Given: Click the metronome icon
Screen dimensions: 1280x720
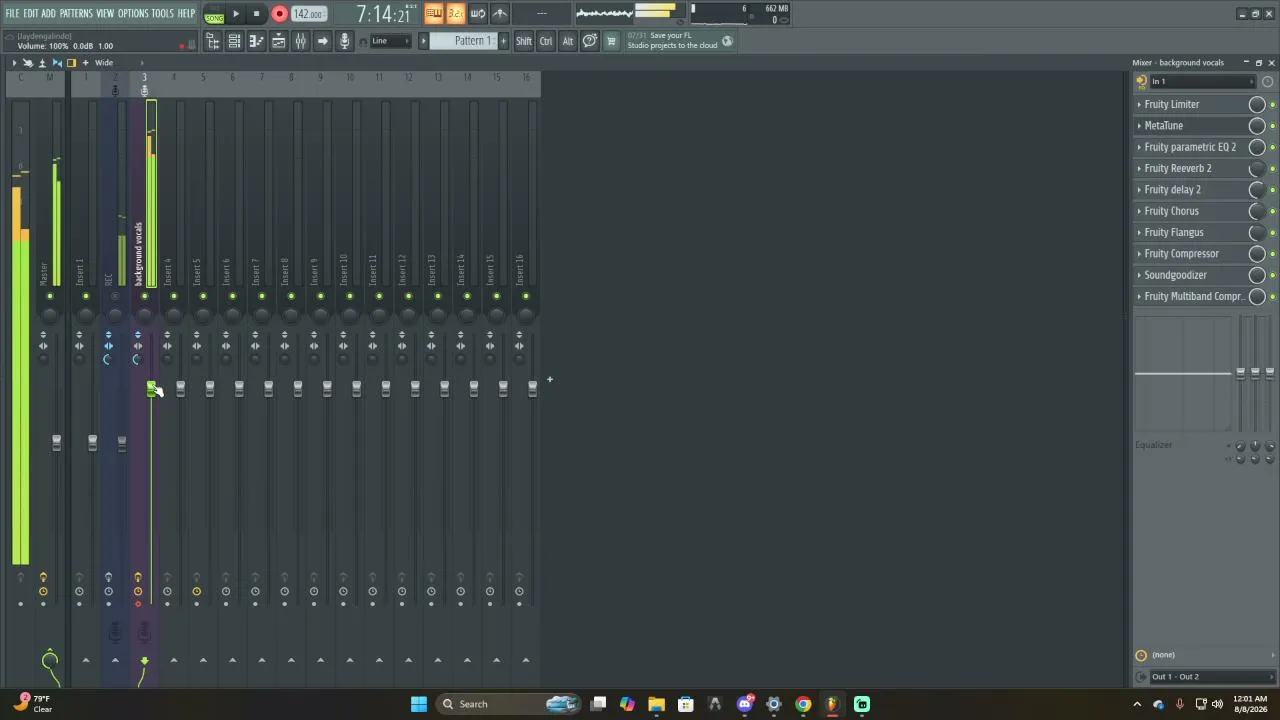Looking at the screenshot, I should pos(500,13).
